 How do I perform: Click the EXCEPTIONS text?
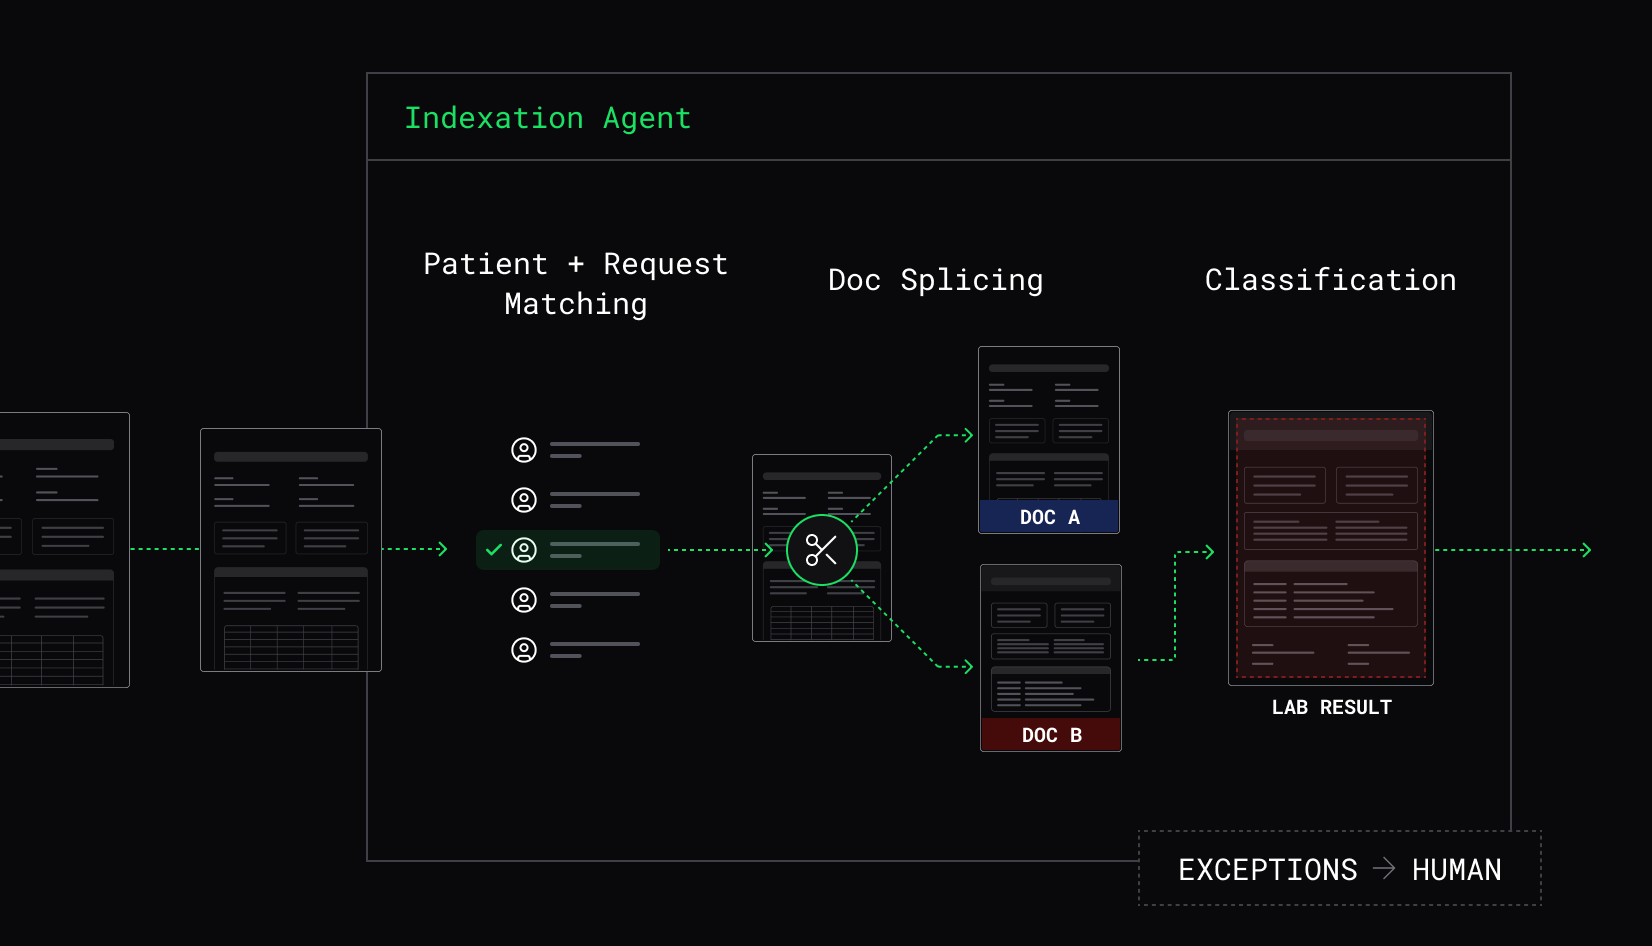[1268, 870]
